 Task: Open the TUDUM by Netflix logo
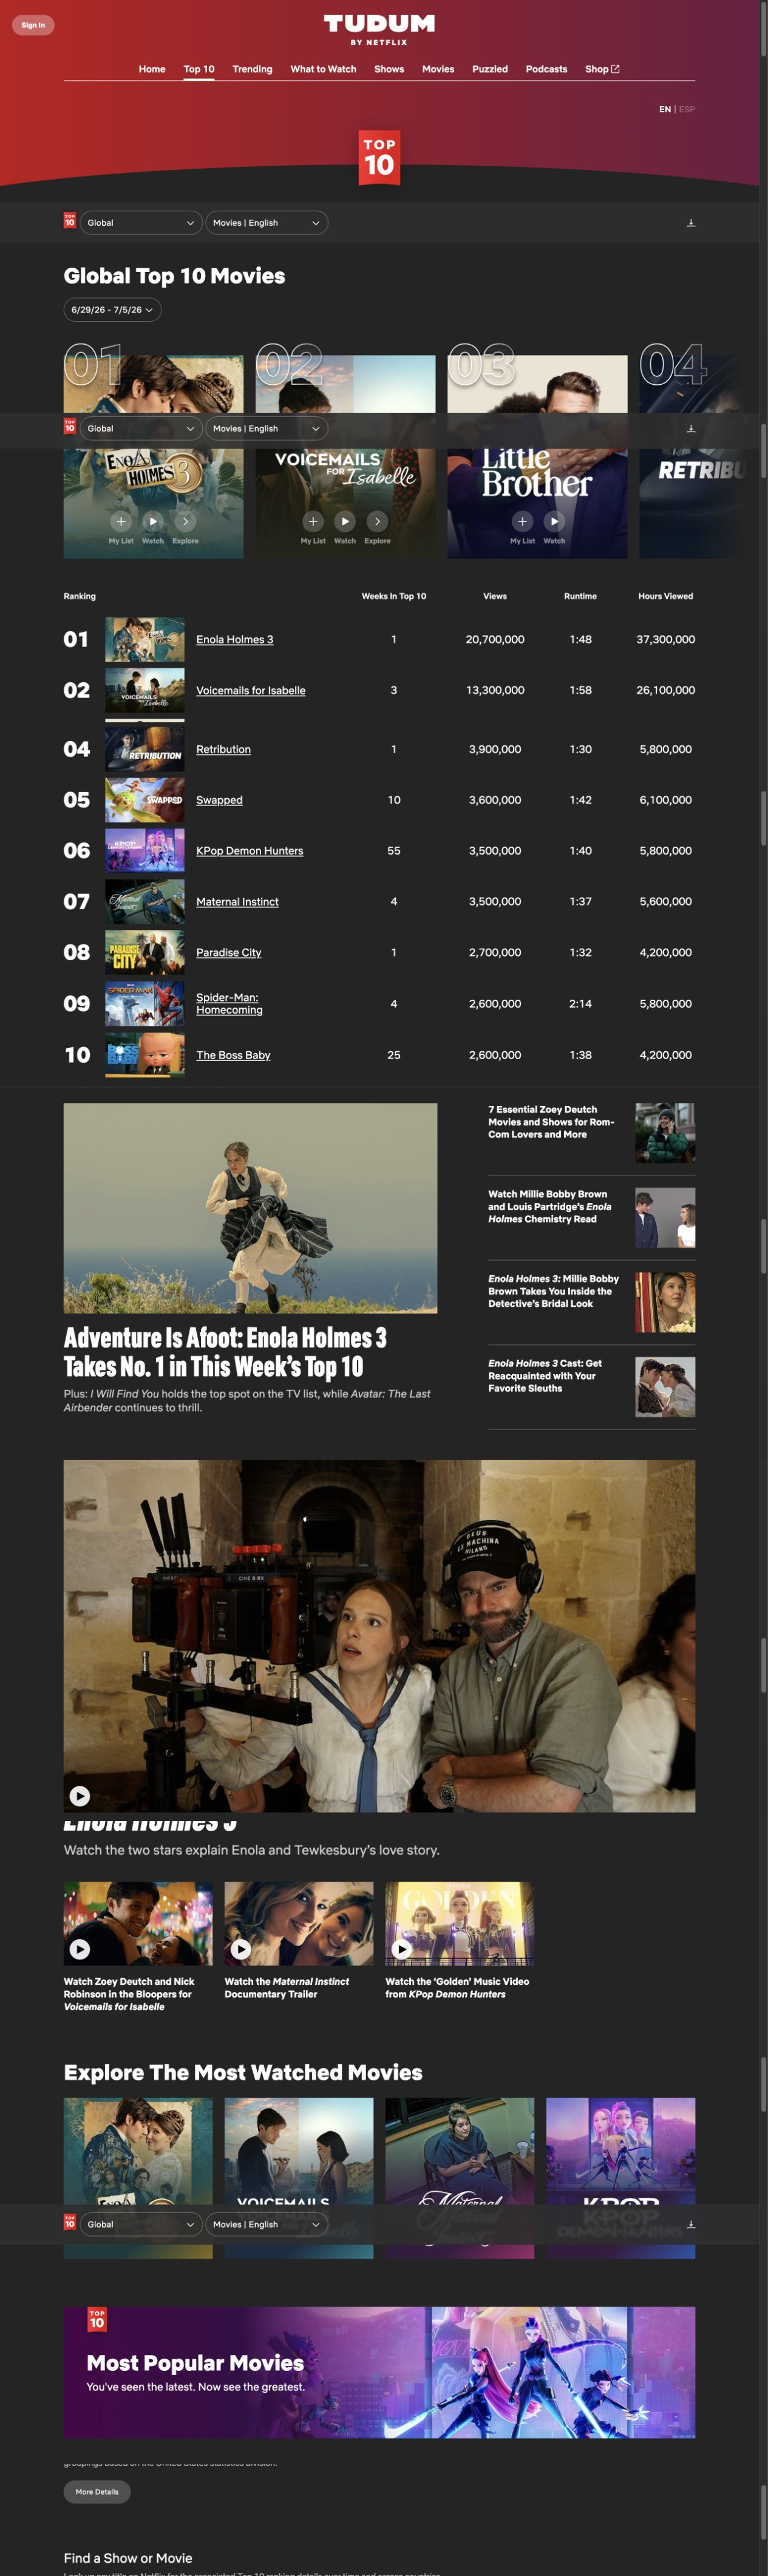[379, 29]
